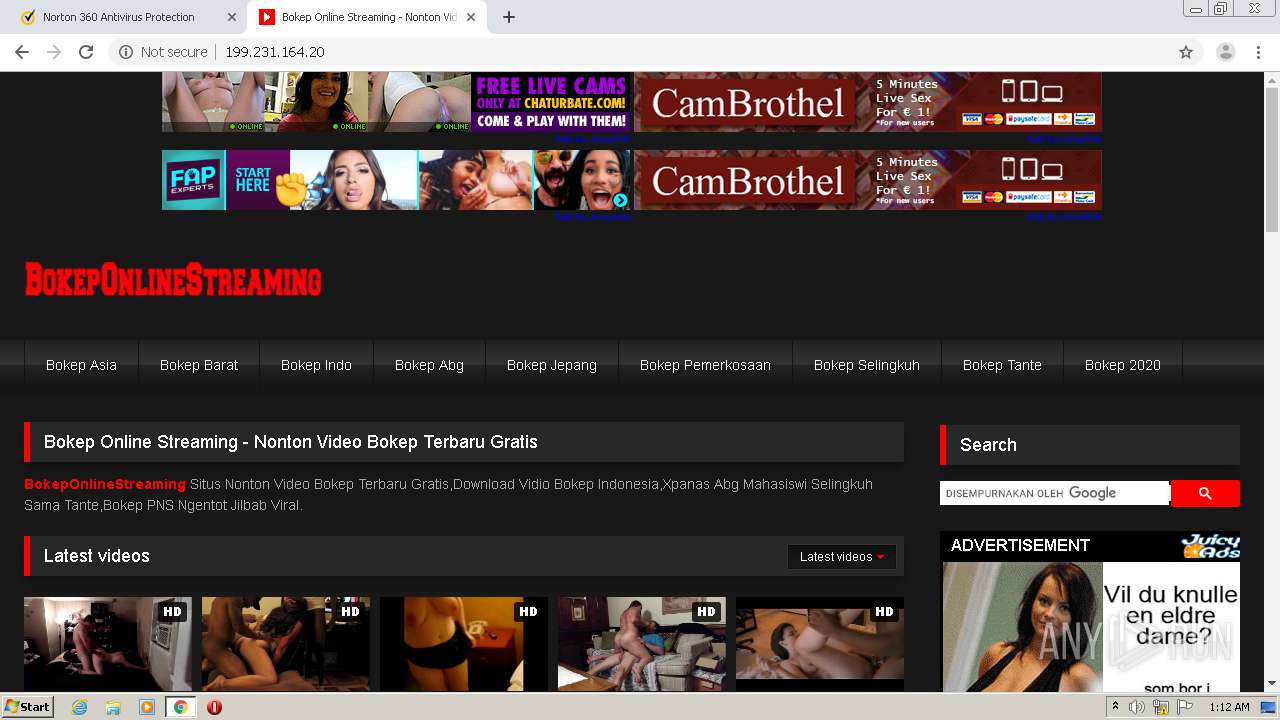Viewport: 1280px width, 720px height.
Task: Open the Bokep 2020 menu item
Action: [1123, 365]
